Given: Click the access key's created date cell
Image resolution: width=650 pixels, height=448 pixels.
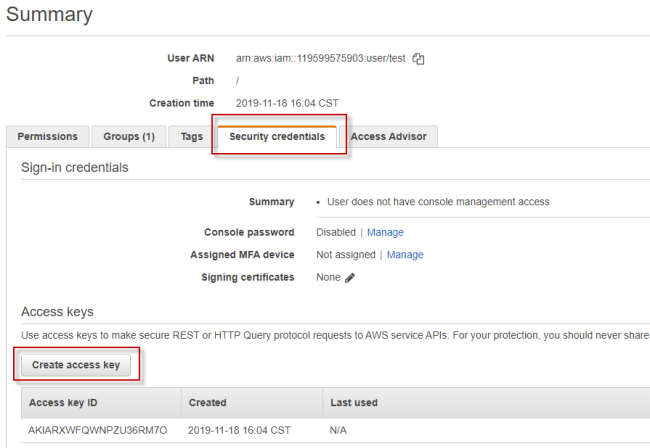Looking at the screenshot, I should click(239, 430).
